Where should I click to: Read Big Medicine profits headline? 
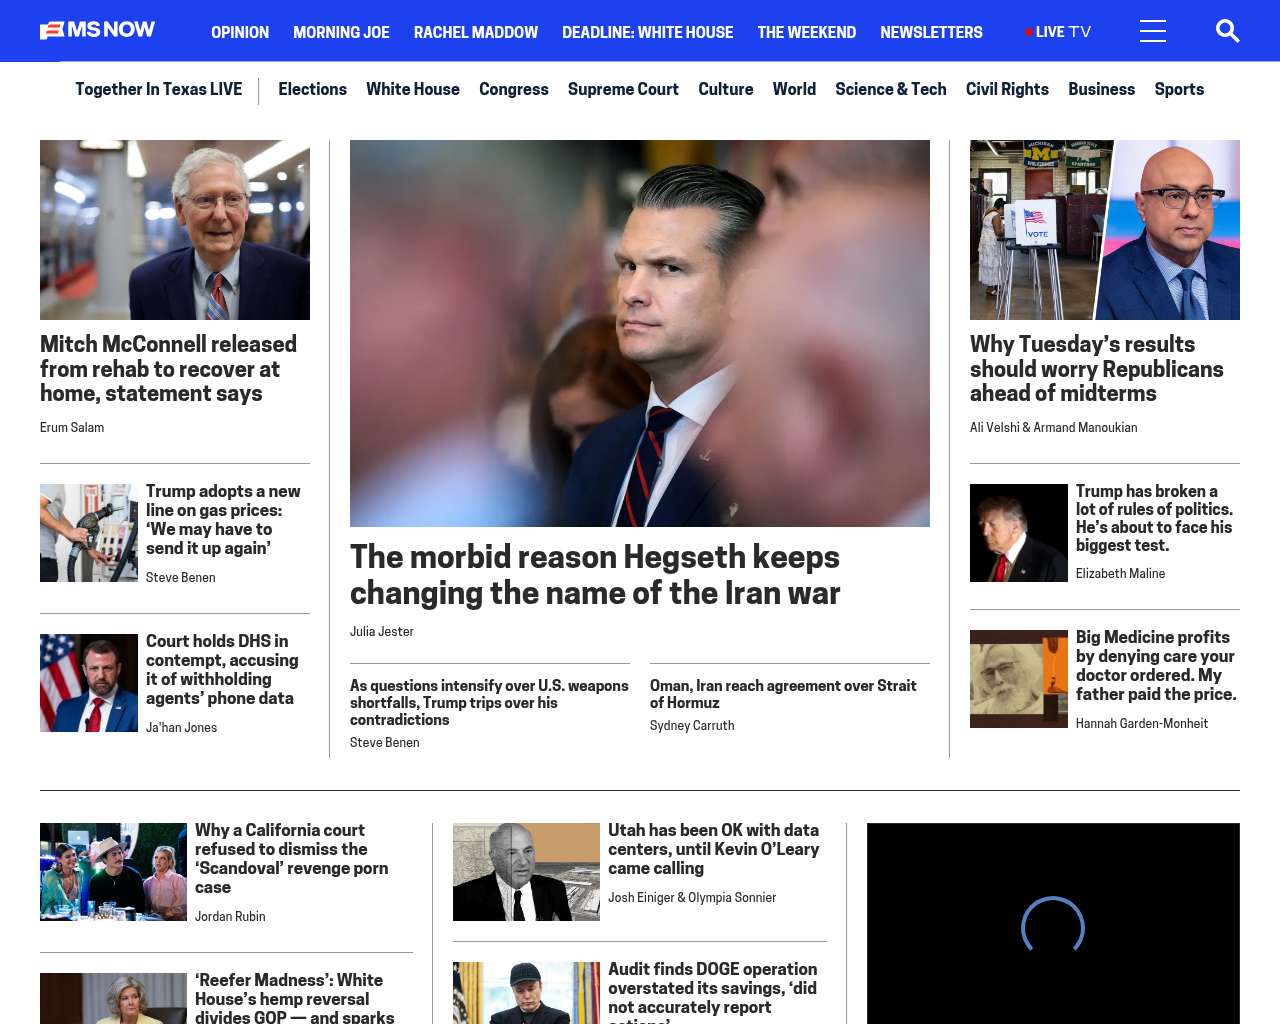pyautogui.click(x=1156, y=665)
